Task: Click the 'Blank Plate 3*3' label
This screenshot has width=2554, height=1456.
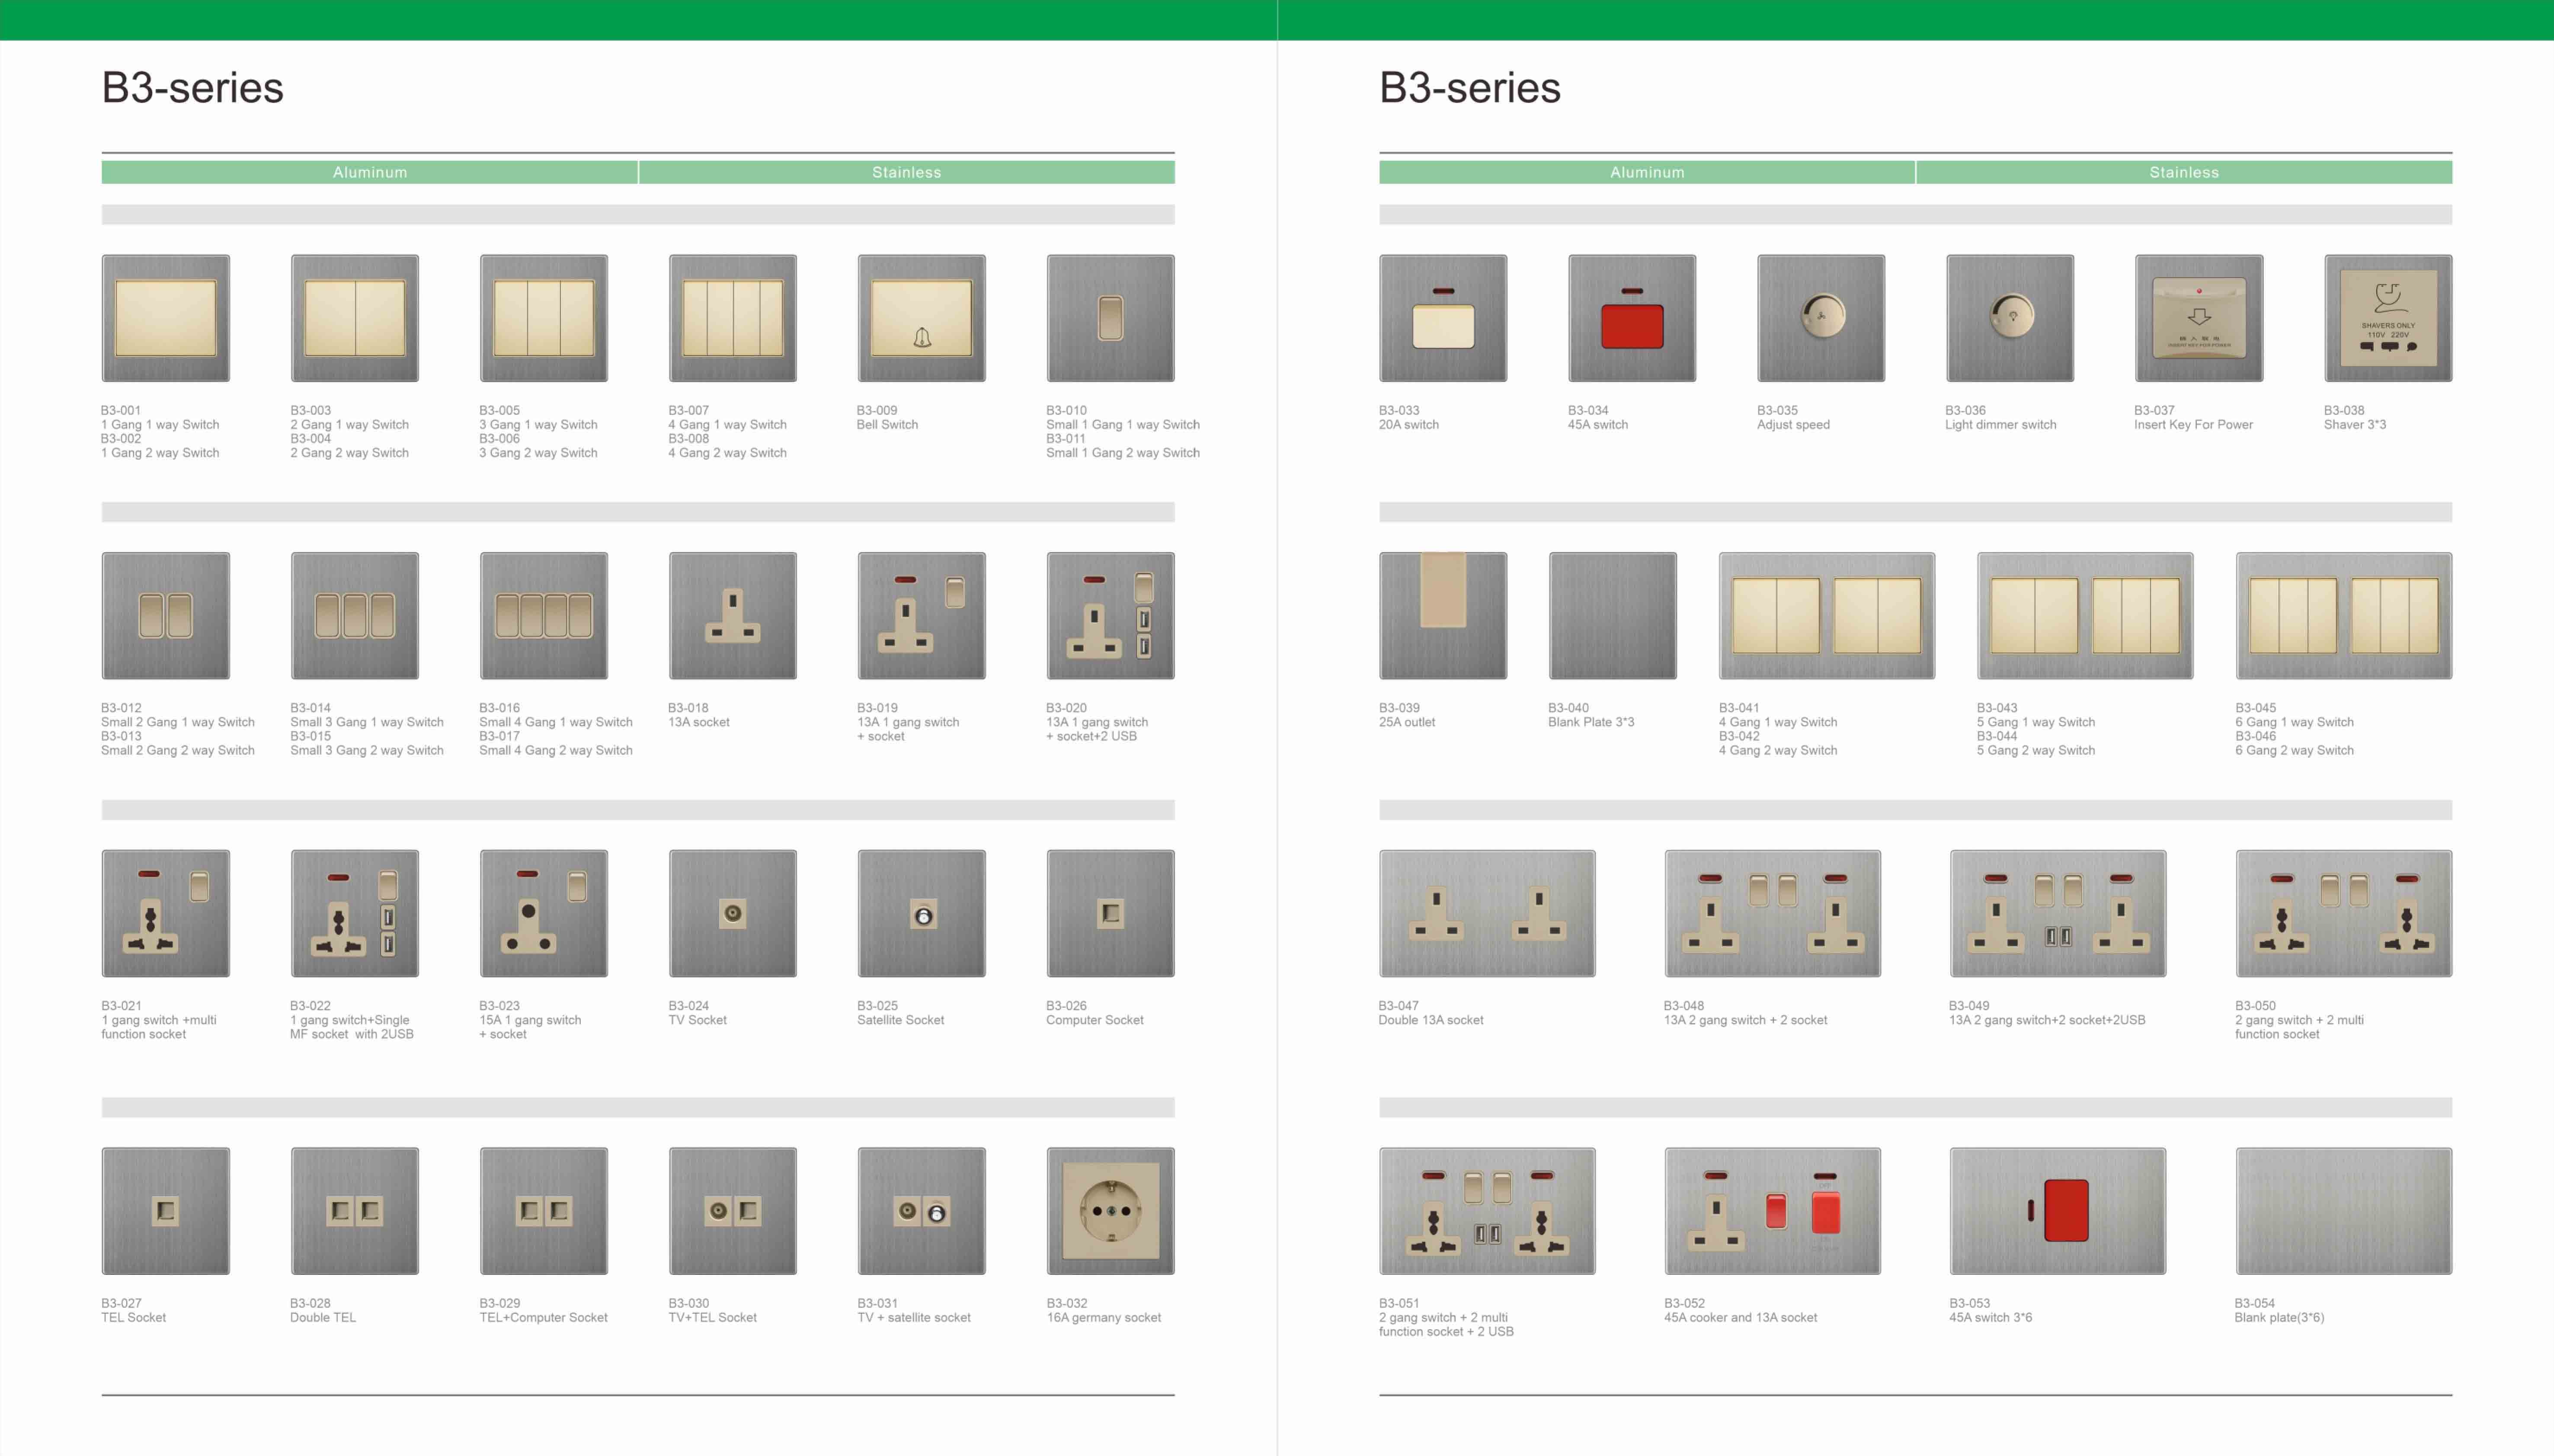Action: point(1591,722)
